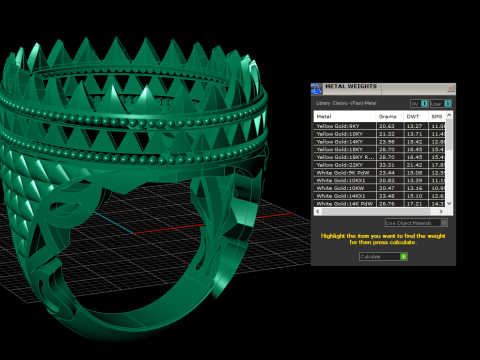Close the Metal Weights panel
Viewport: 480px width, 360px height.
450,88
